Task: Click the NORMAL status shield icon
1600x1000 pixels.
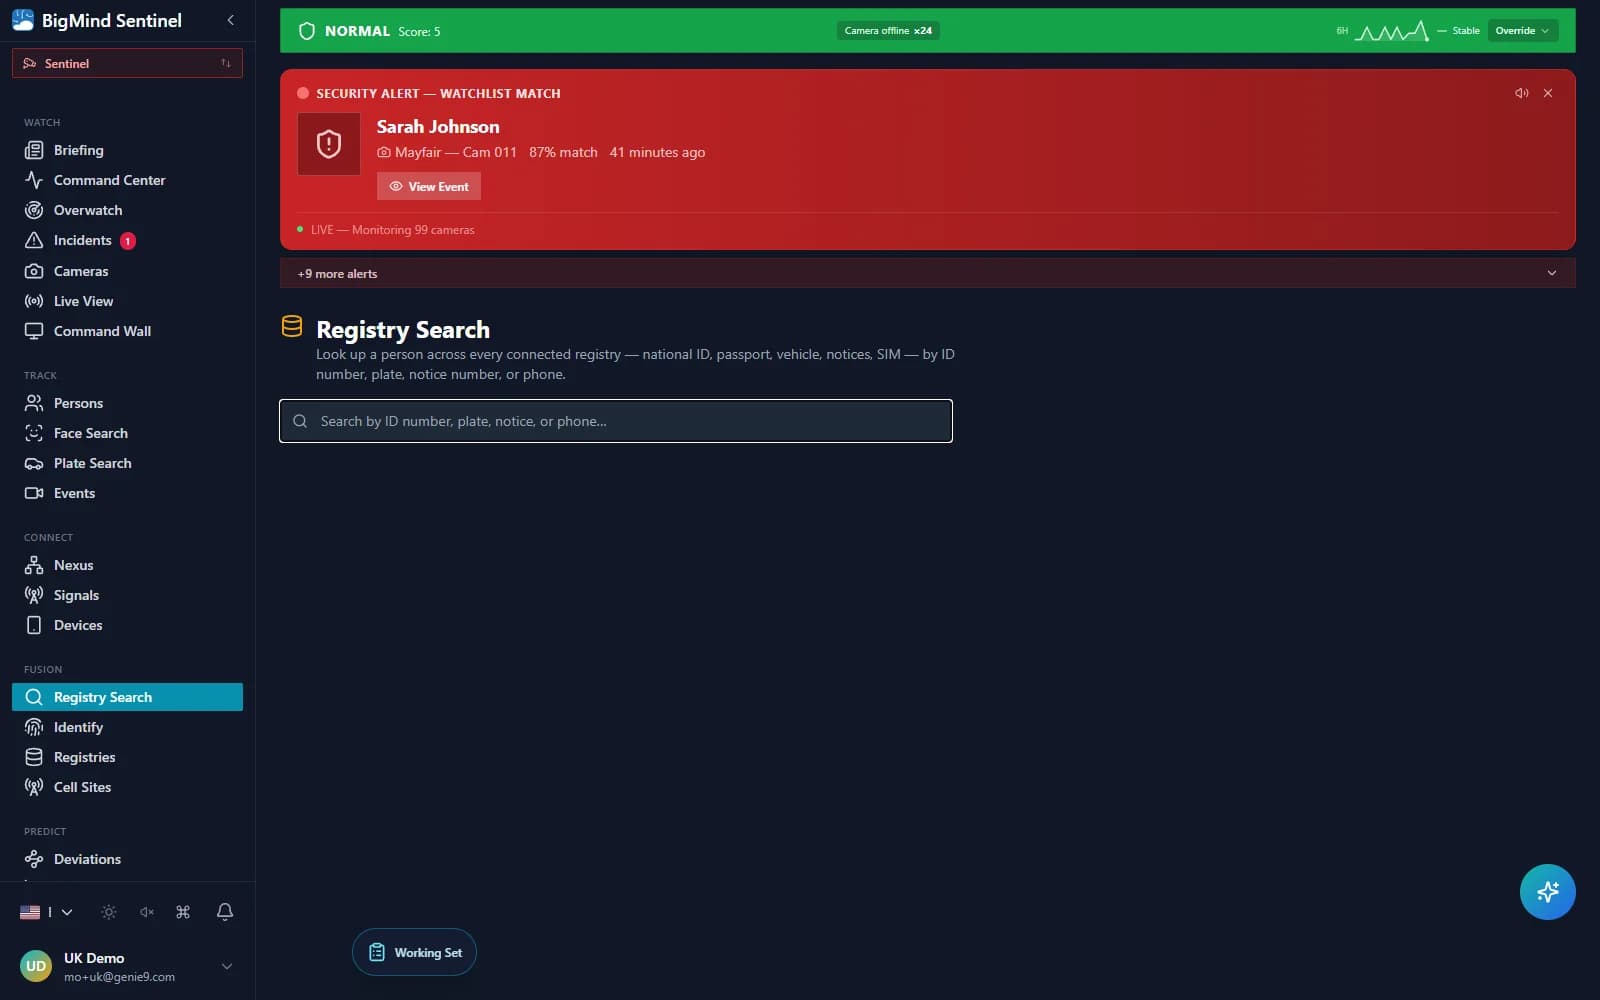Action: pyautogui.click(x=307, y=31)
